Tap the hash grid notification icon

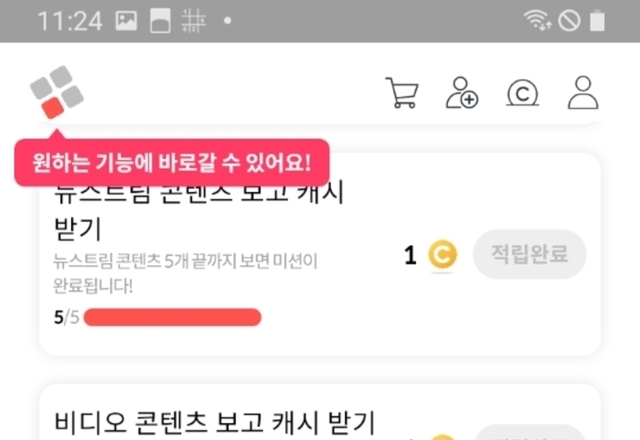[191, 21]
